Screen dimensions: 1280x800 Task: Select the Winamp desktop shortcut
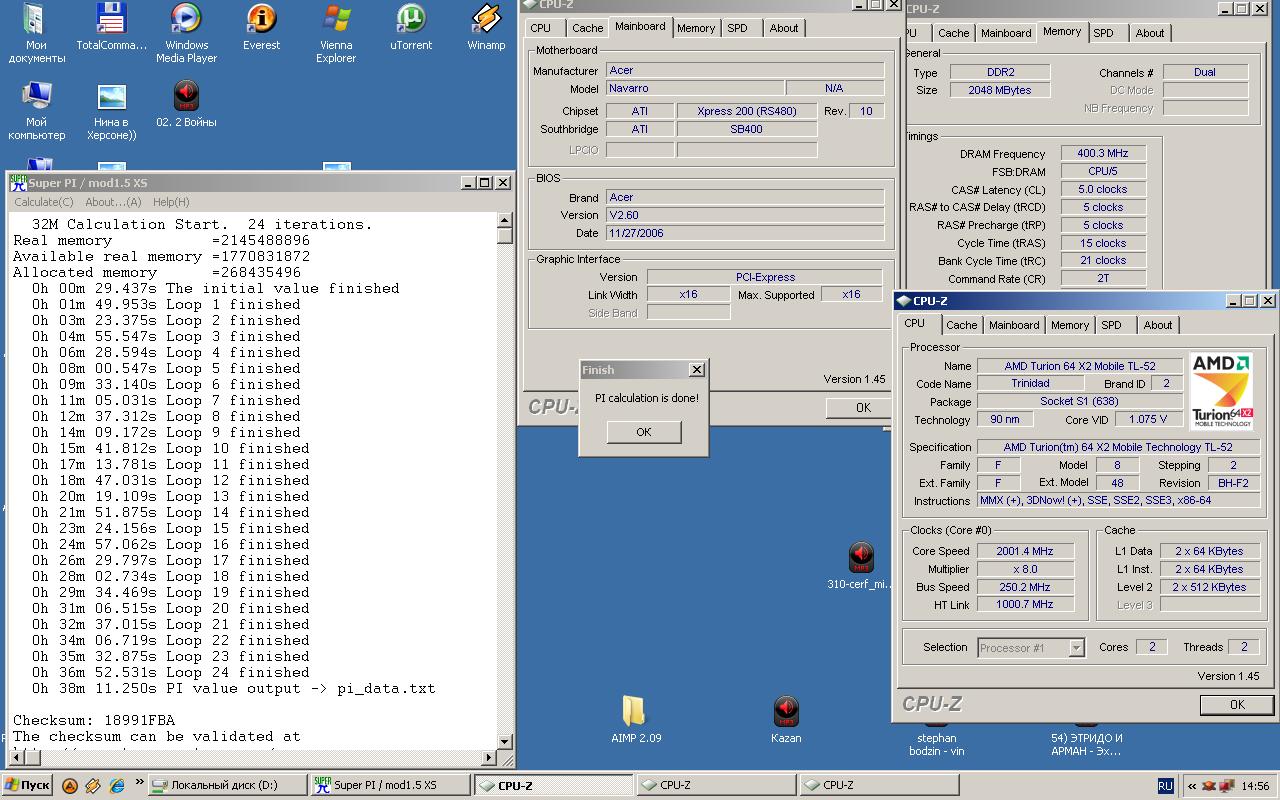point(486,28)
